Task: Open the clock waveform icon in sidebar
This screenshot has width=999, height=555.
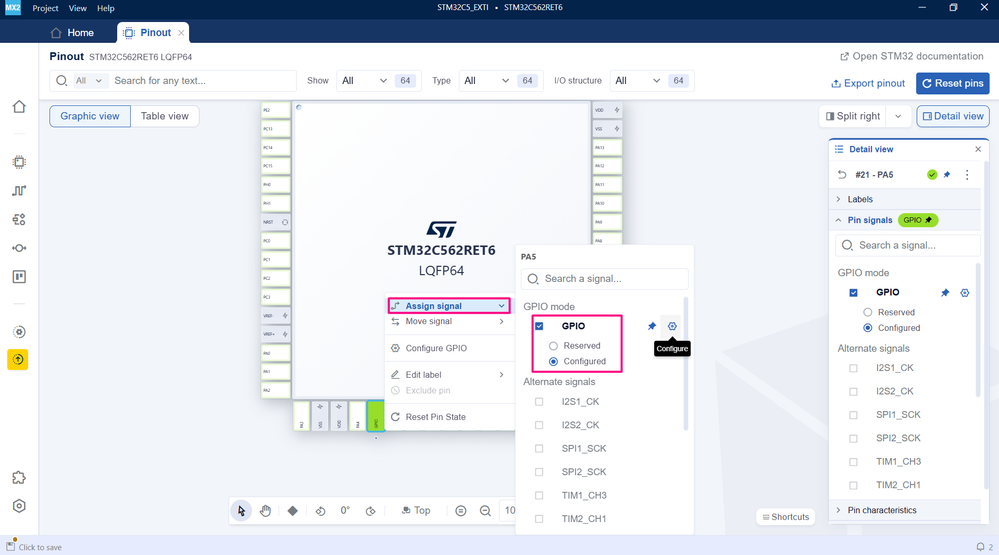Action: (x=19, y=191)
